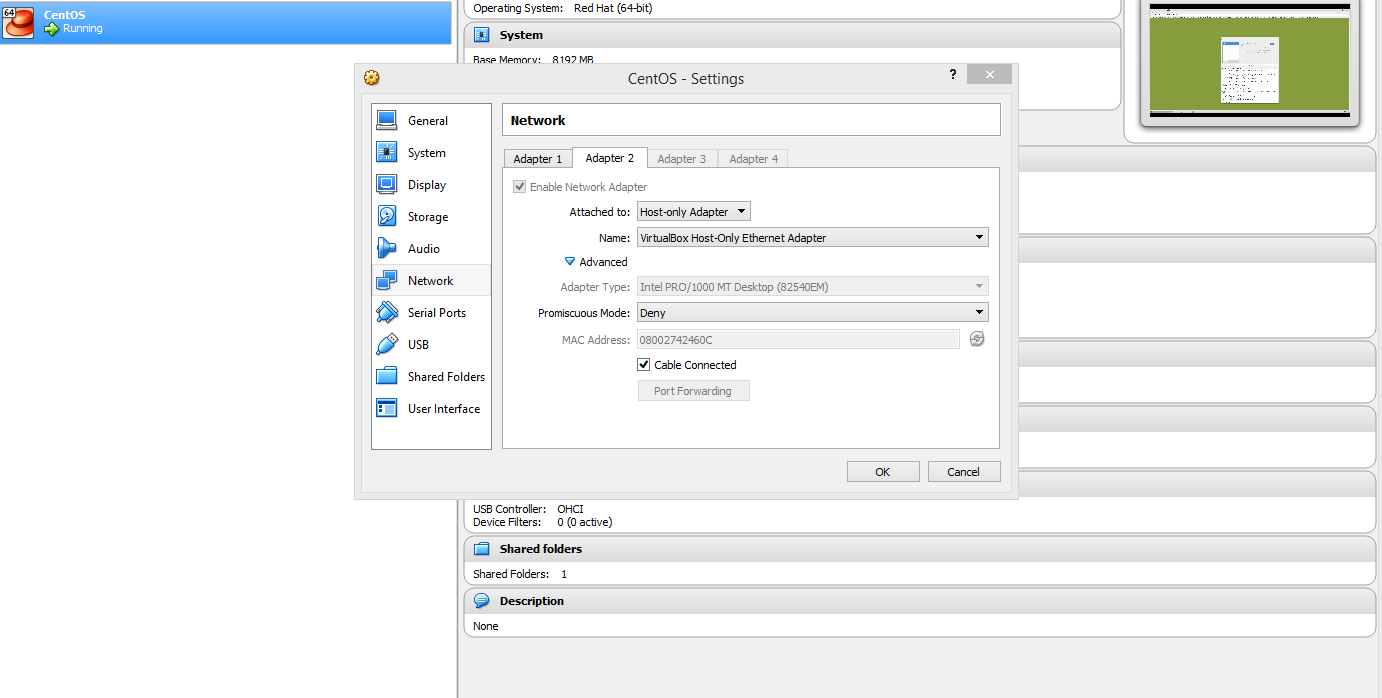Toggle the Enable Network Adapter checkbox

coord(519,187)
